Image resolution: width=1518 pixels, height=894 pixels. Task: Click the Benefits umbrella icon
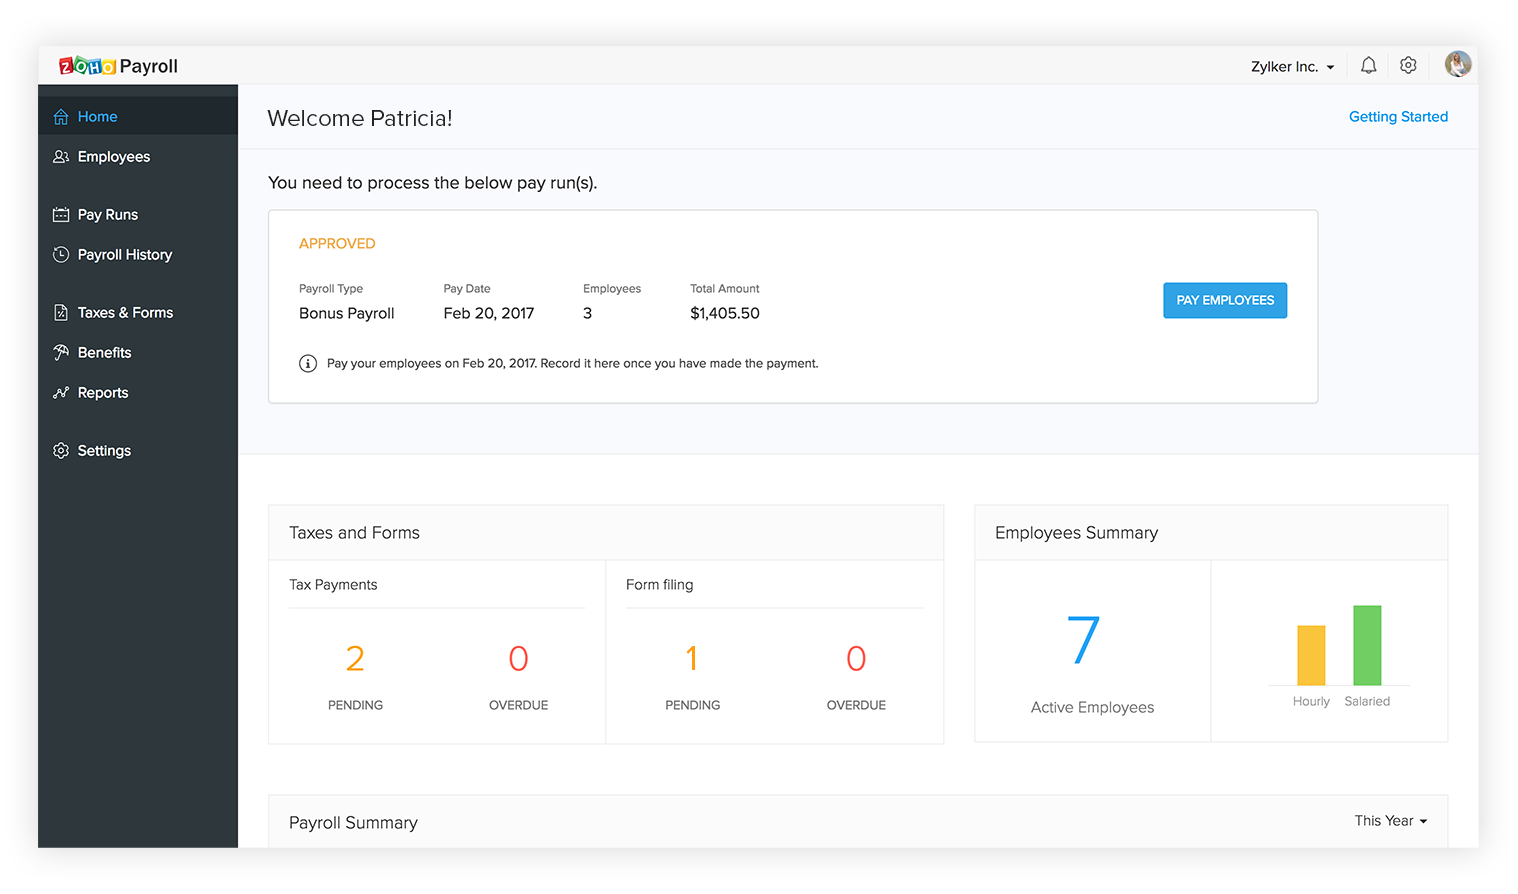tap(61, 353)
